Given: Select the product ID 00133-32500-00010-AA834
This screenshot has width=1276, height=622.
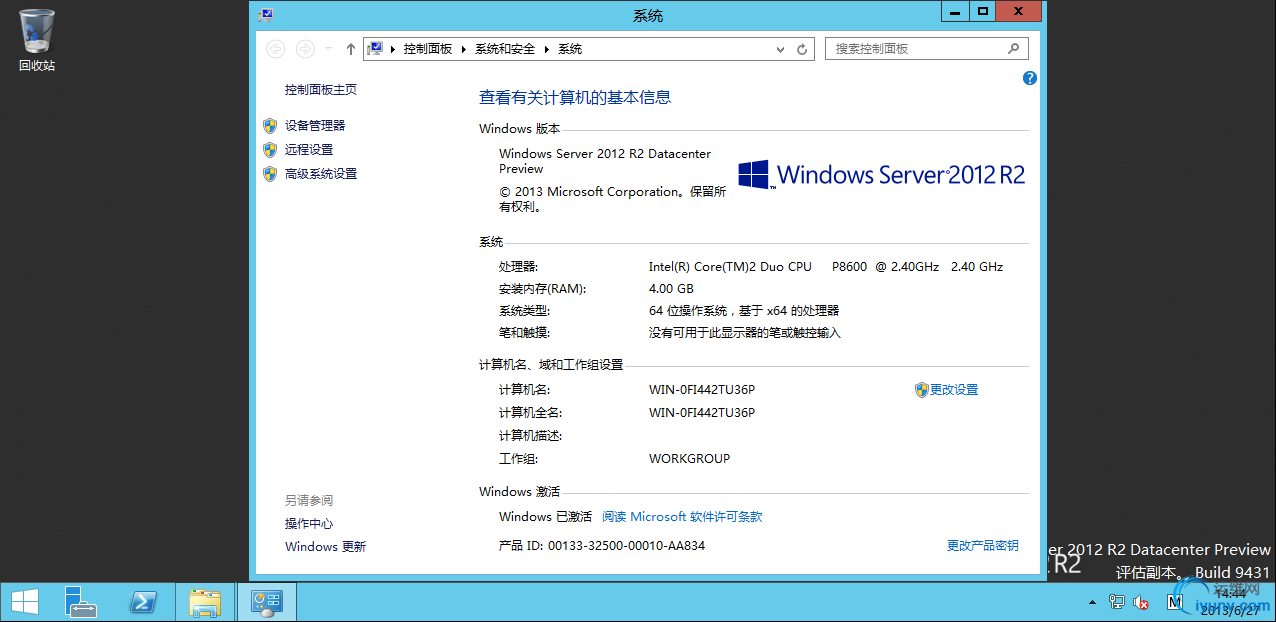Looking at the screenshot, I should 627,547.
